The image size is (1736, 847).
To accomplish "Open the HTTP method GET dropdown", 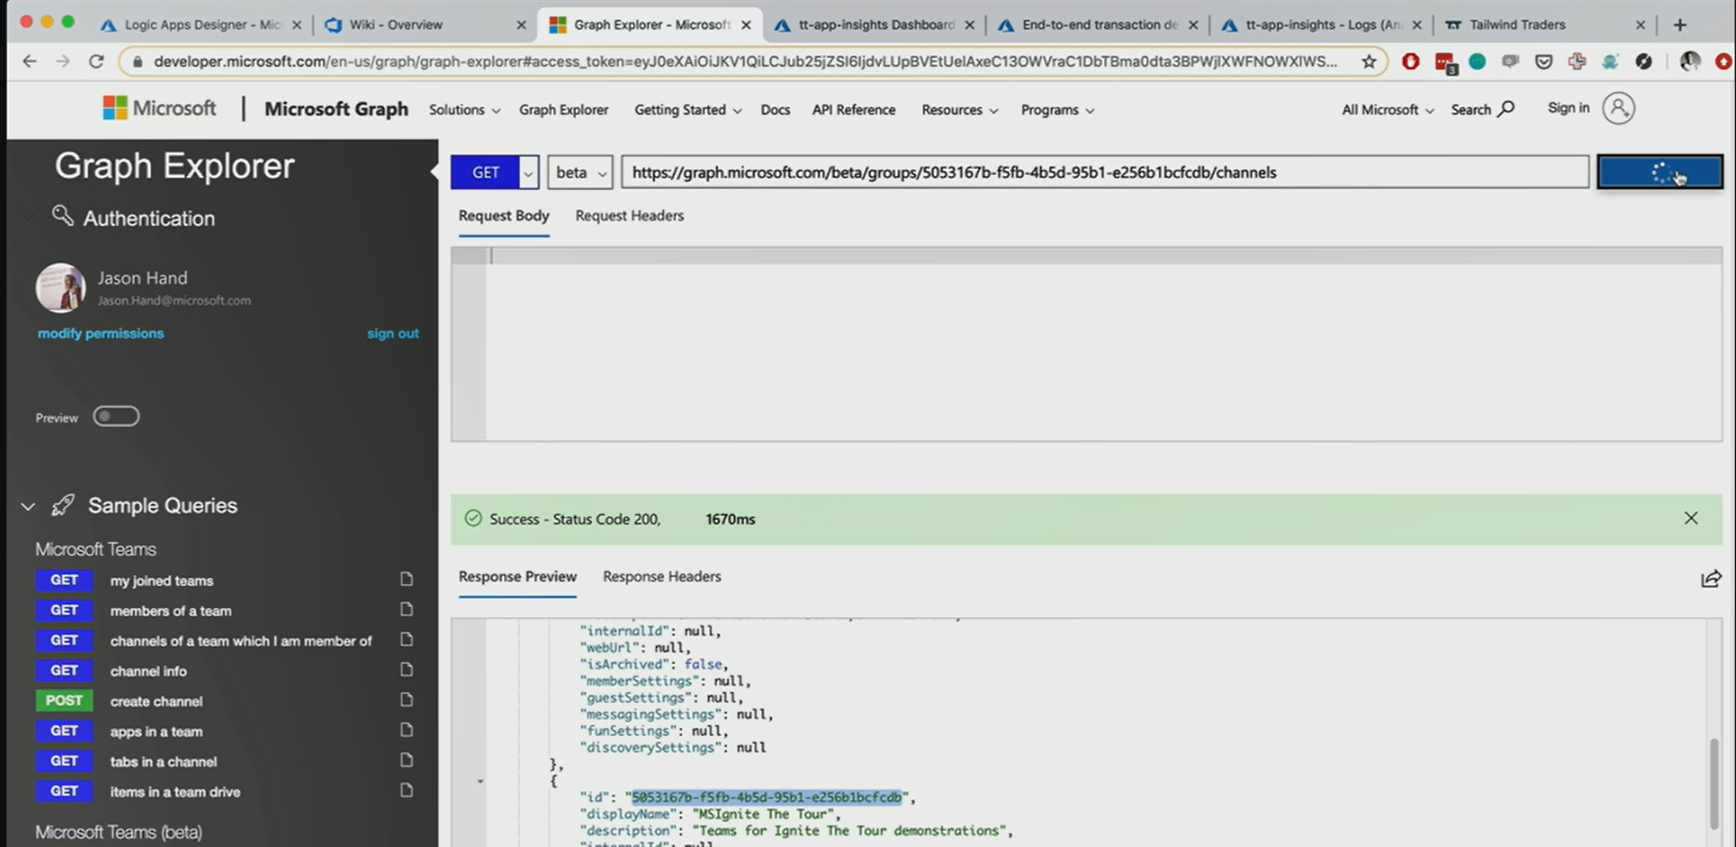I will pyautogui.click(x=528, y=172).
